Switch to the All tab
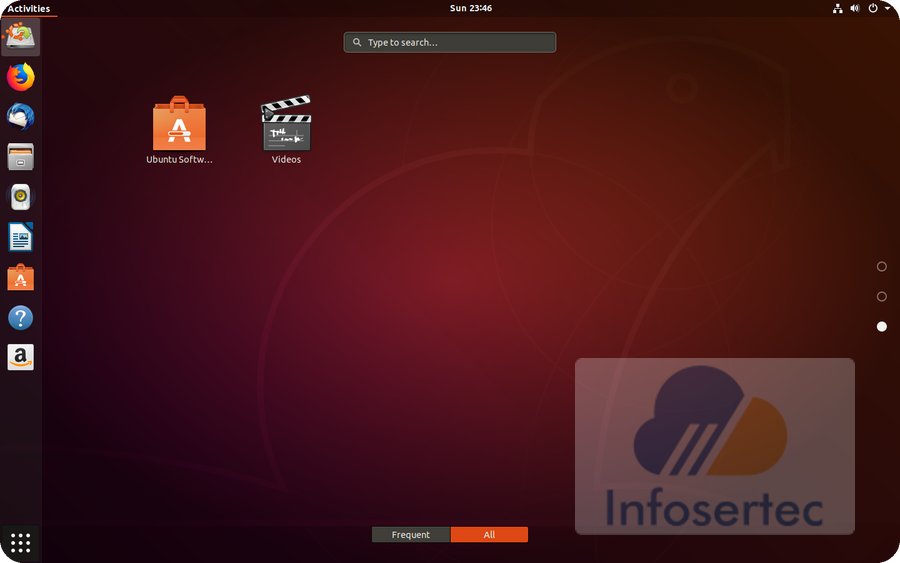 489,535
